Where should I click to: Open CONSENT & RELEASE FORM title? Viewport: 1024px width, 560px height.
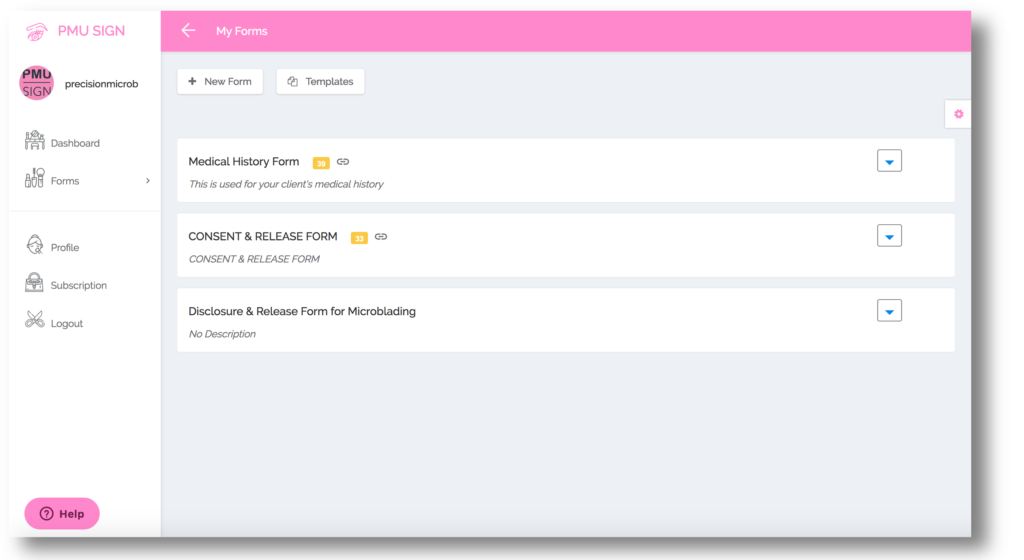point(263,236)
